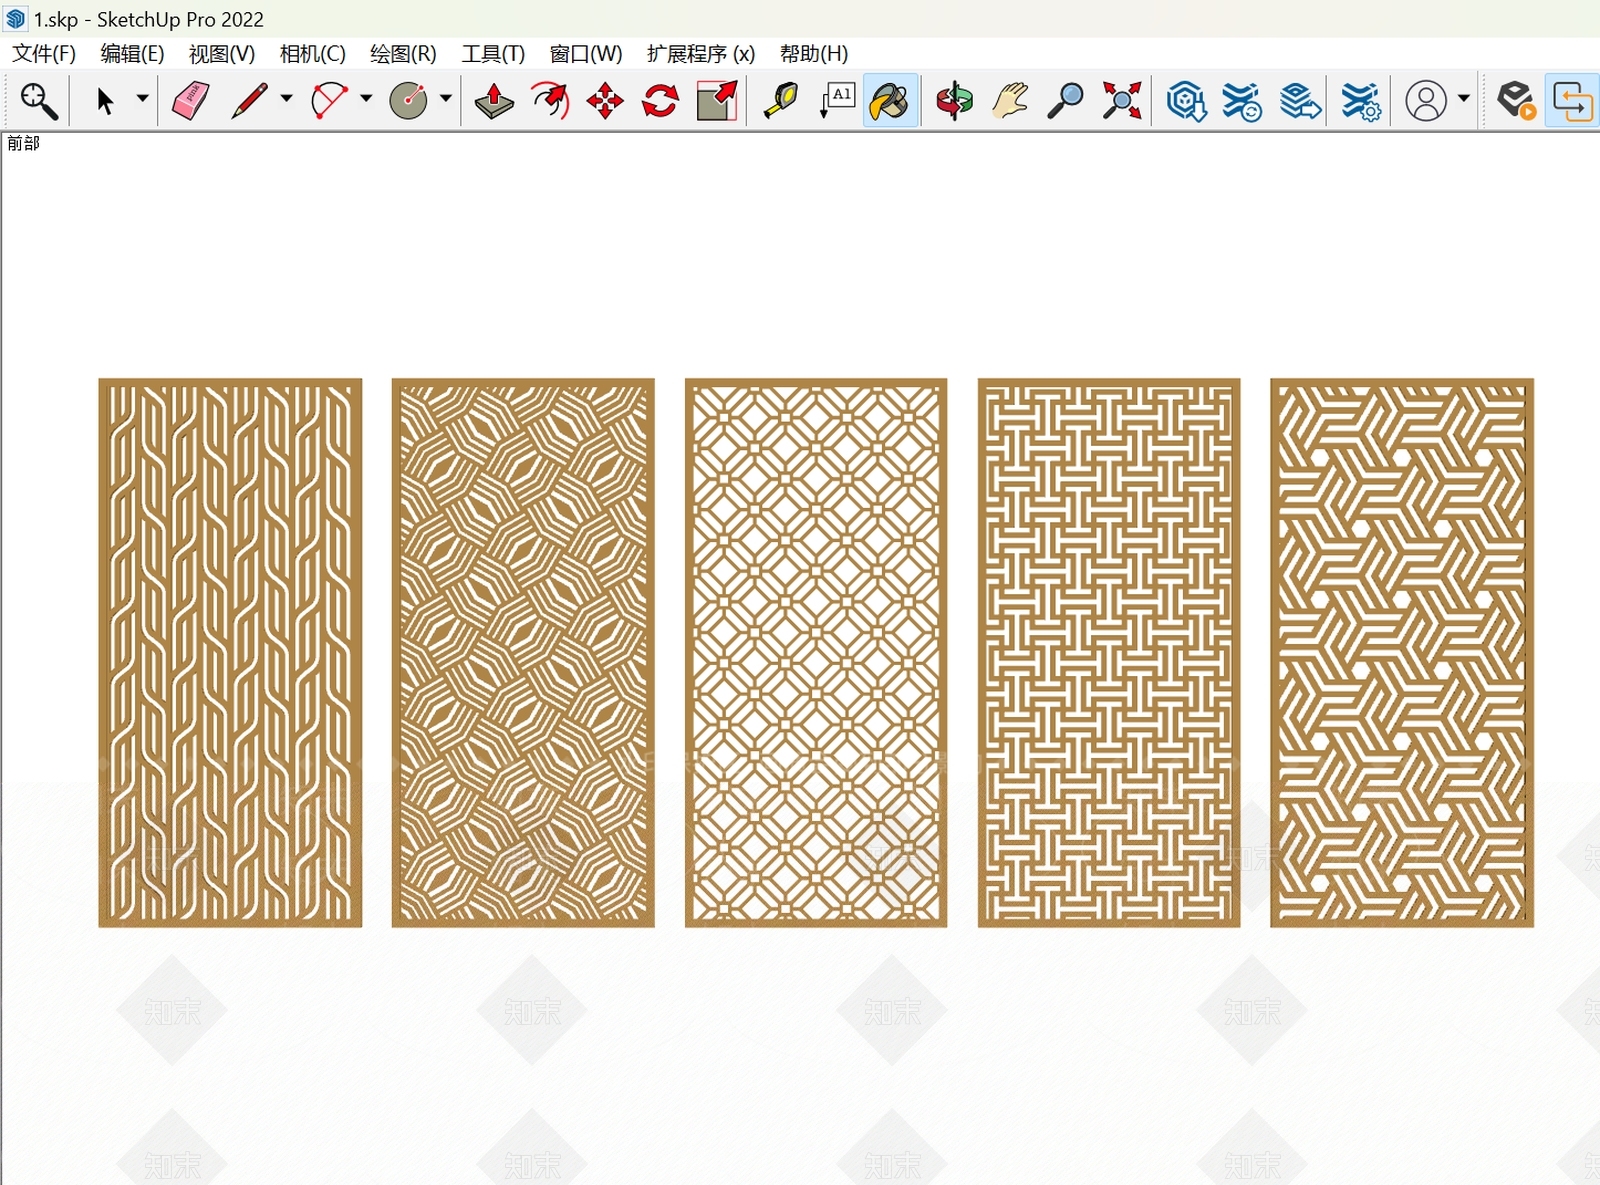This screenshot has width=1600, height=1185.
Task: Click the user account profile icon
Action: 1426,101
